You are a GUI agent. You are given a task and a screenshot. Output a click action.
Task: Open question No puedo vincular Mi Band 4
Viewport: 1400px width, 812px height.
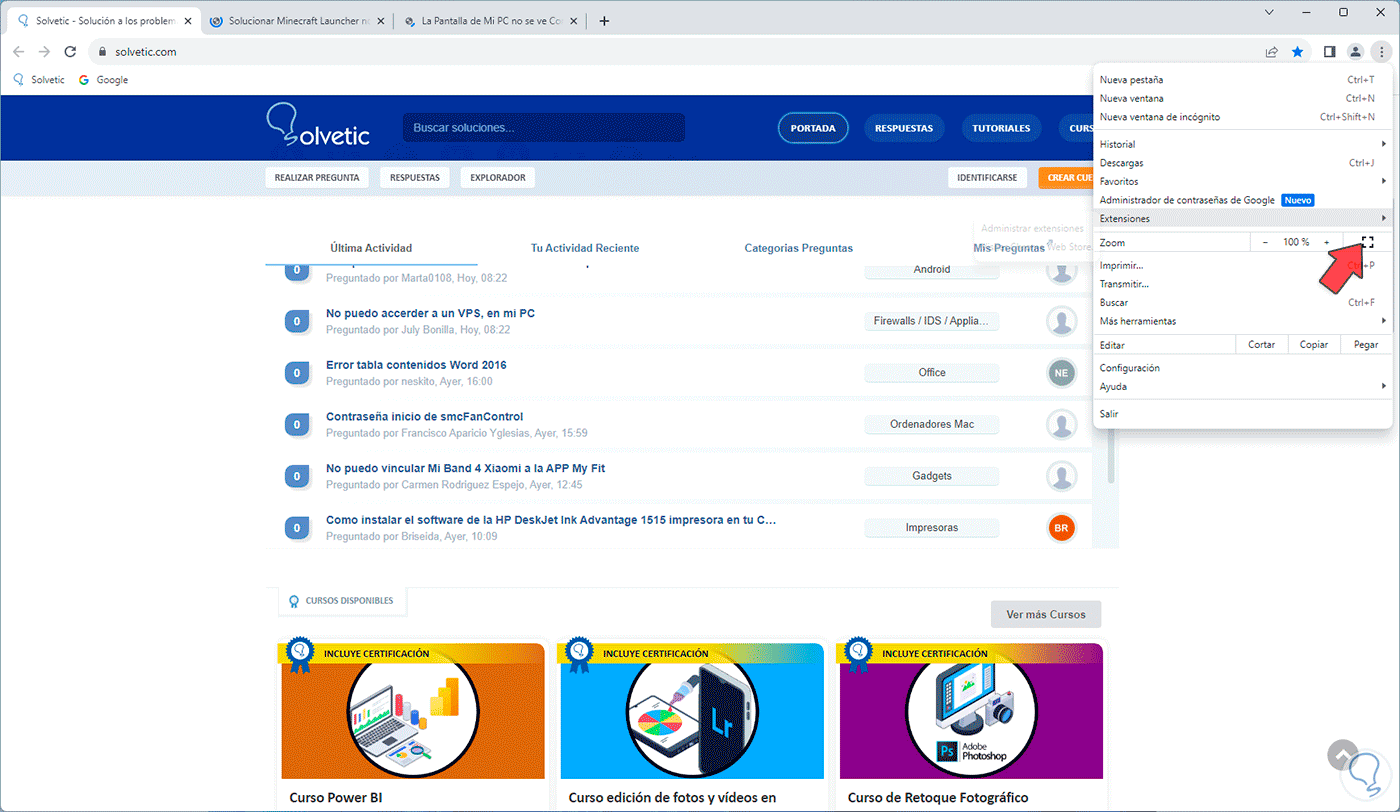[x=465, y=468]
